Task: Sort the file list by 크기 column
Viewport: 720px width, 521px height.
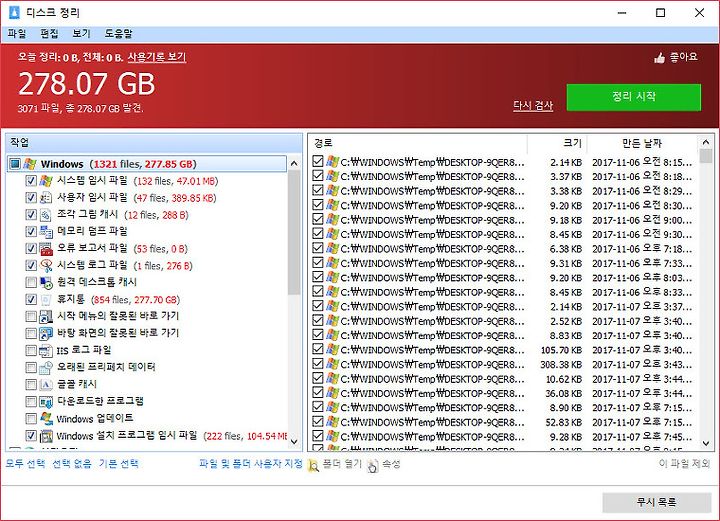Action: tap(557, 143)
